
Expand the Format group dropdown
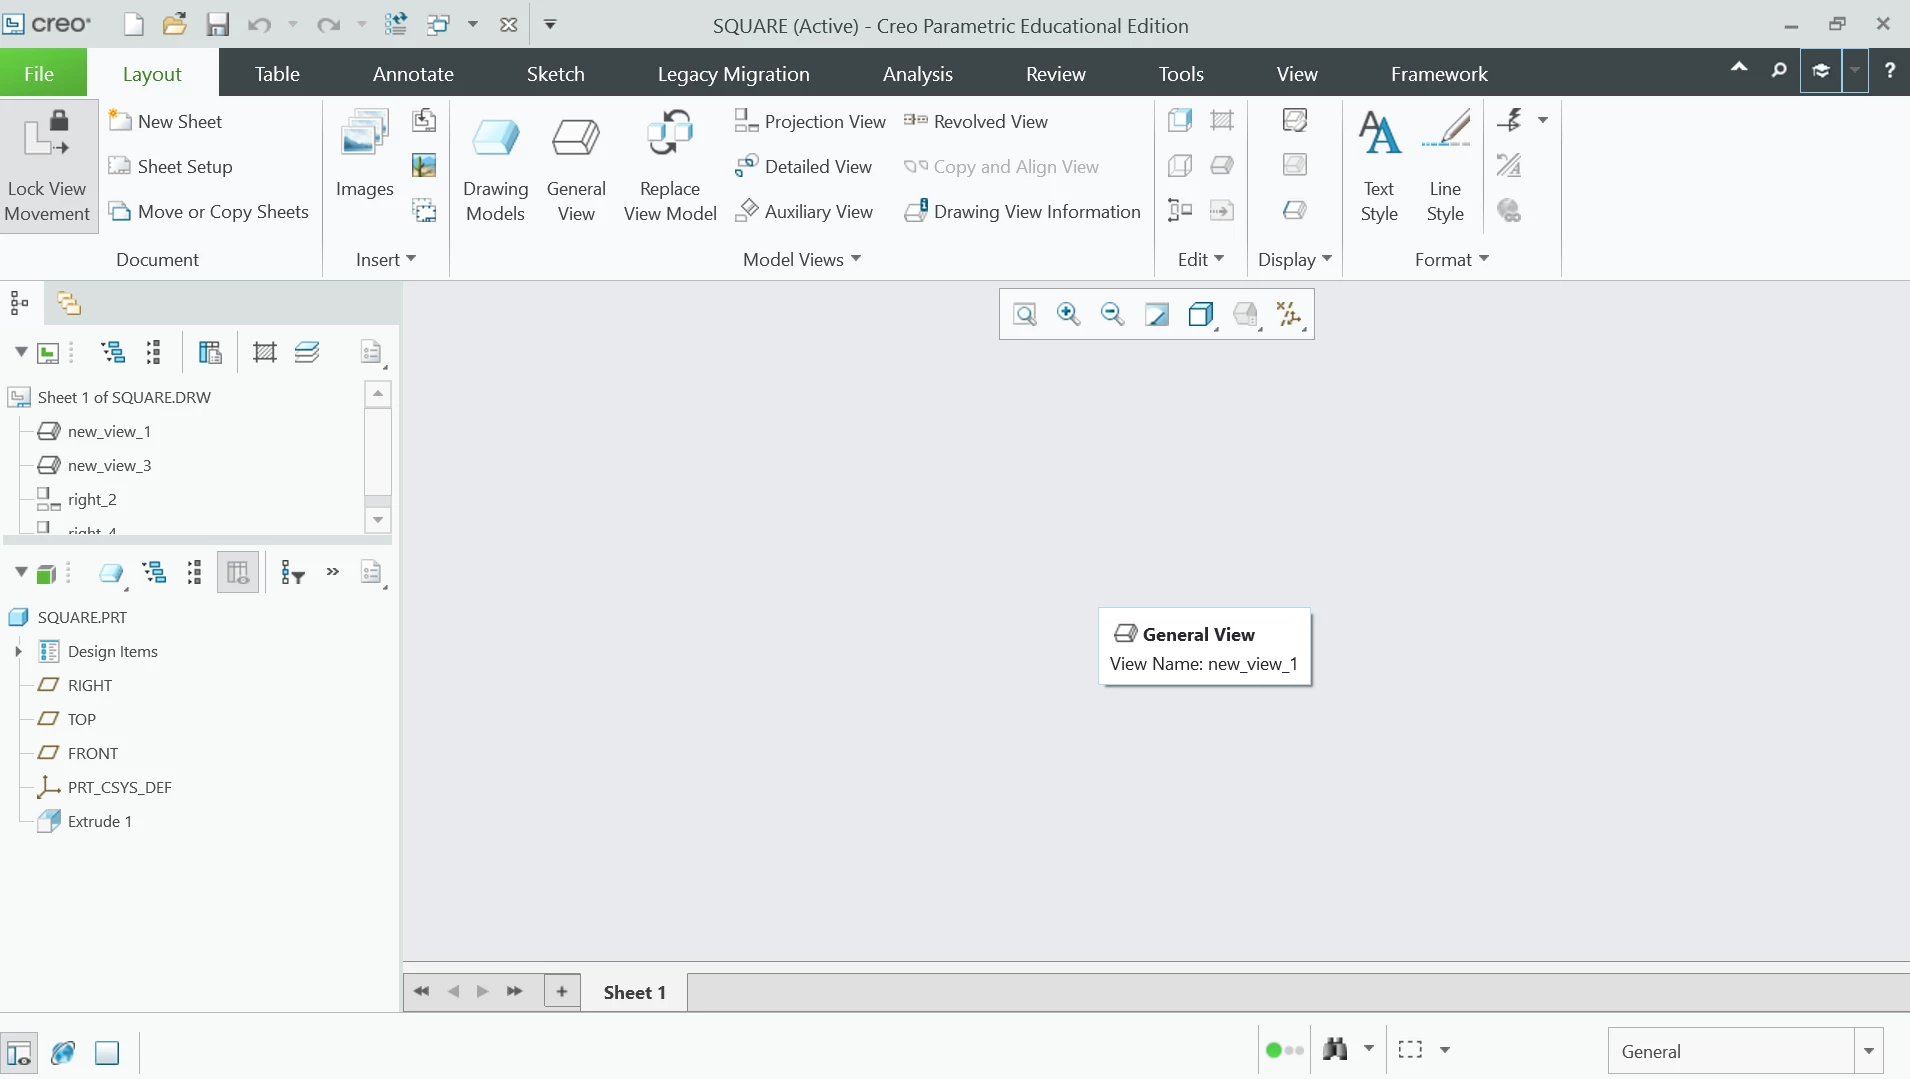pos(1452,259)
